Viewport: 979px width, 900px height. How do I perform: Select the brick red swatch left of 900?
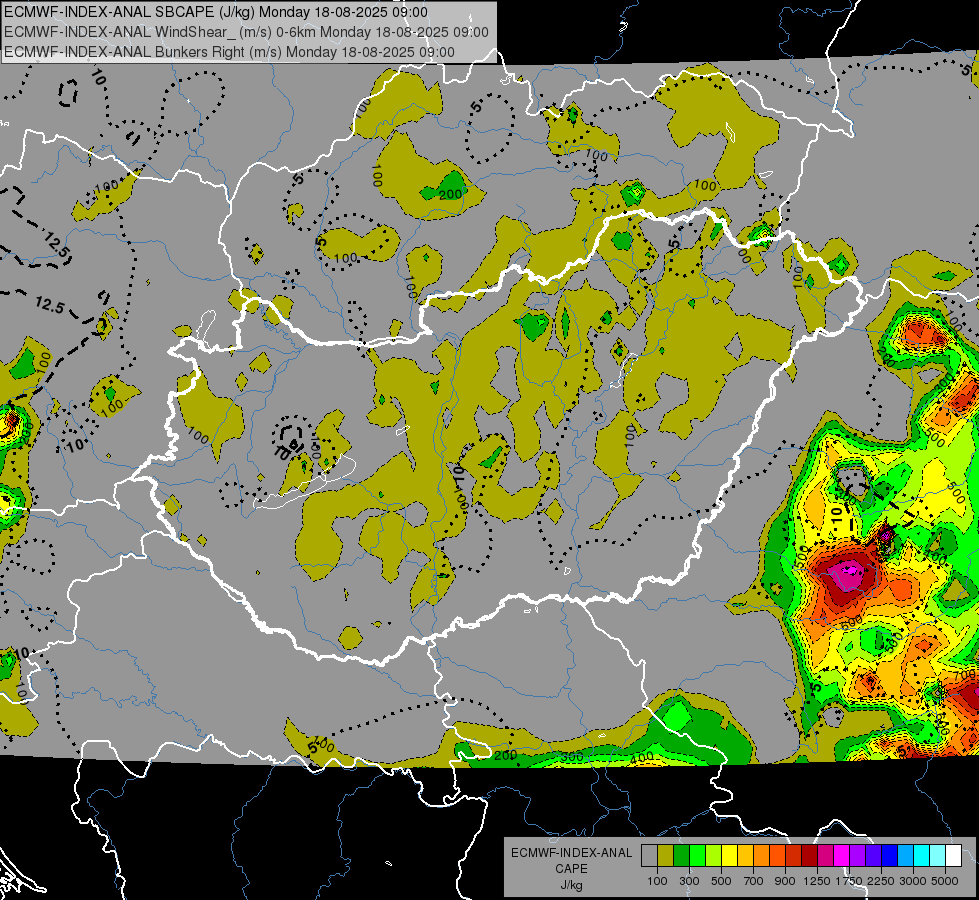pos(794,856)
